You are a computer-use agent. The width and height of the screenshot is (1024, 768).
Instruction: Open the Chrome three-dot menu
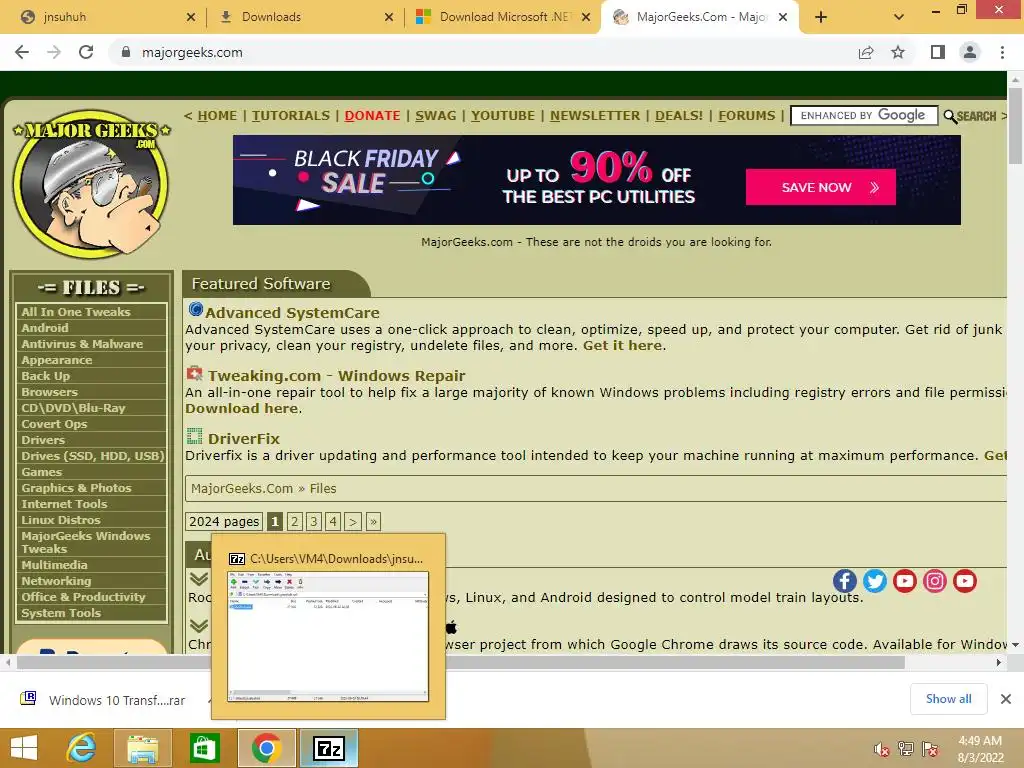(1002, 52)
